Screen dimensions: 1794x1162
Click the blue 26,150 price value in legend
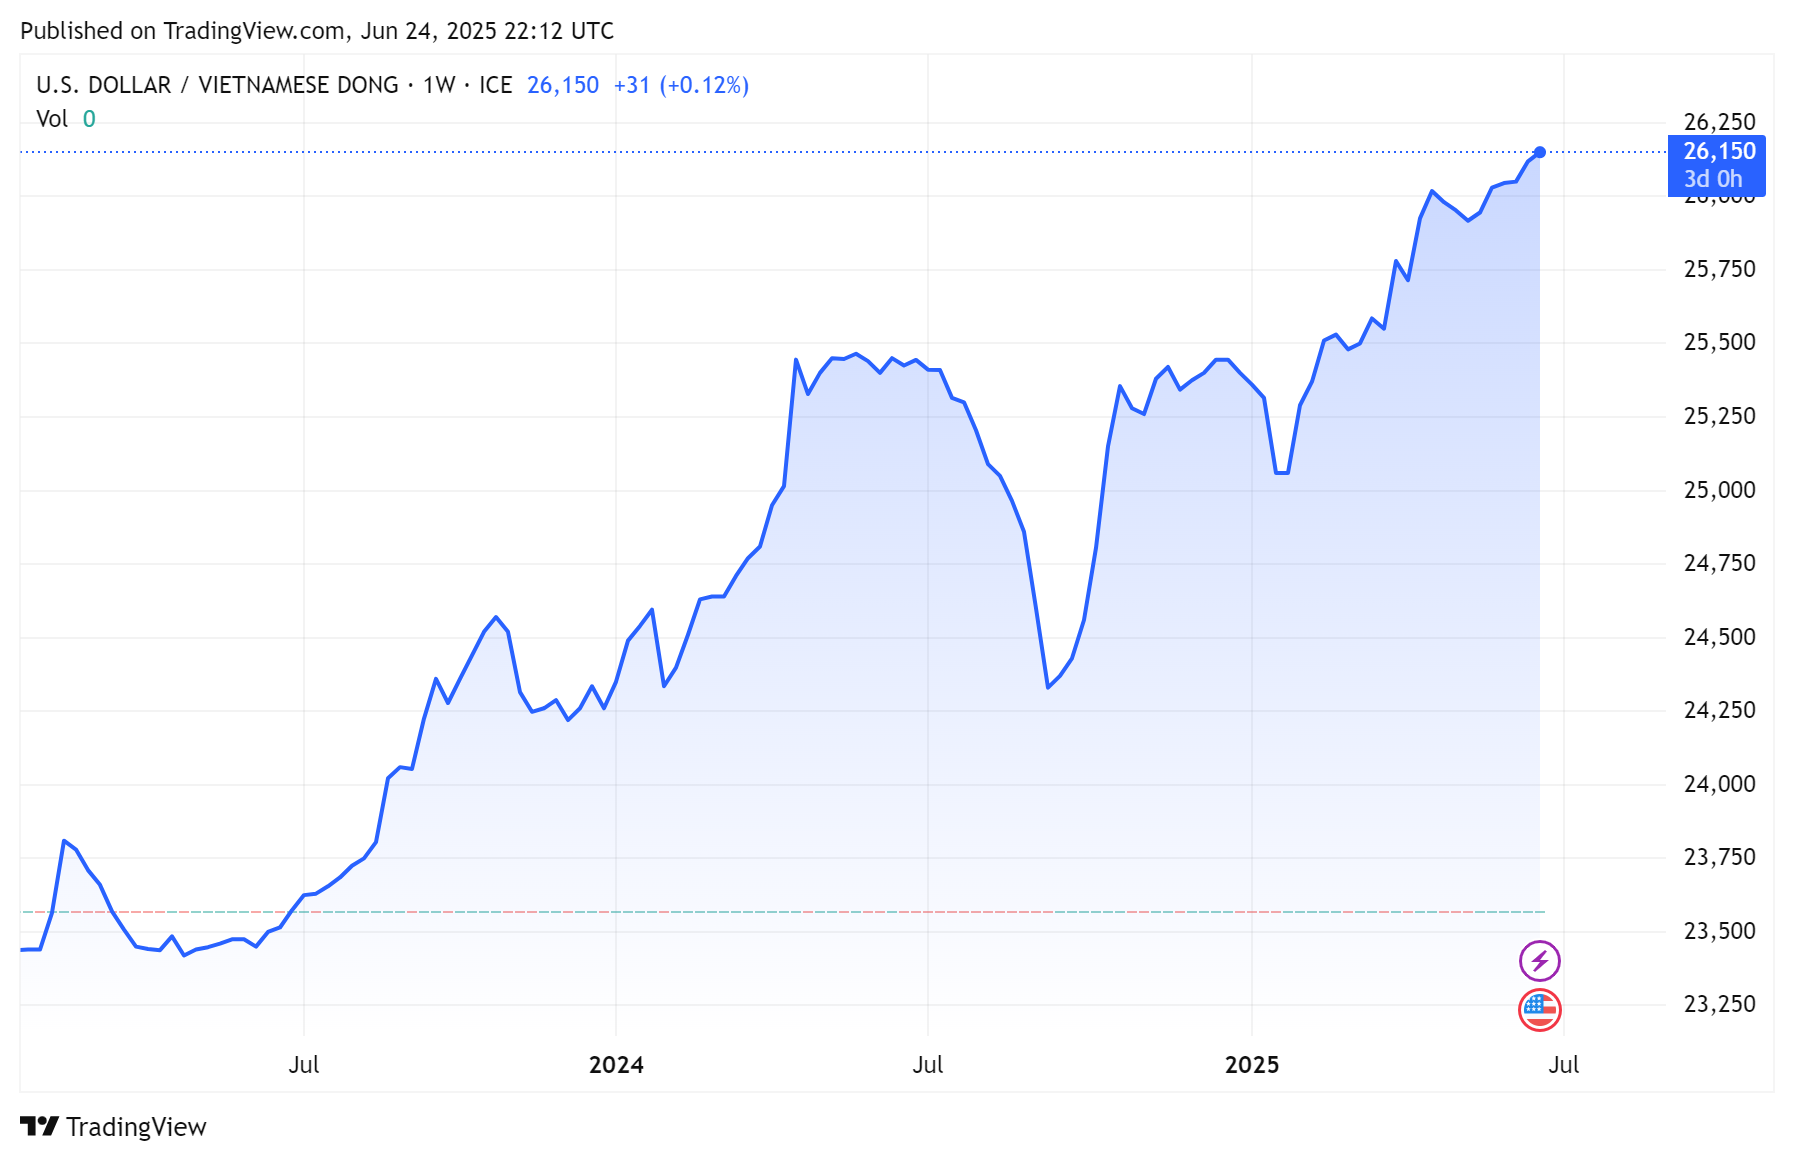pyautogui.click(x=562, y=85)
